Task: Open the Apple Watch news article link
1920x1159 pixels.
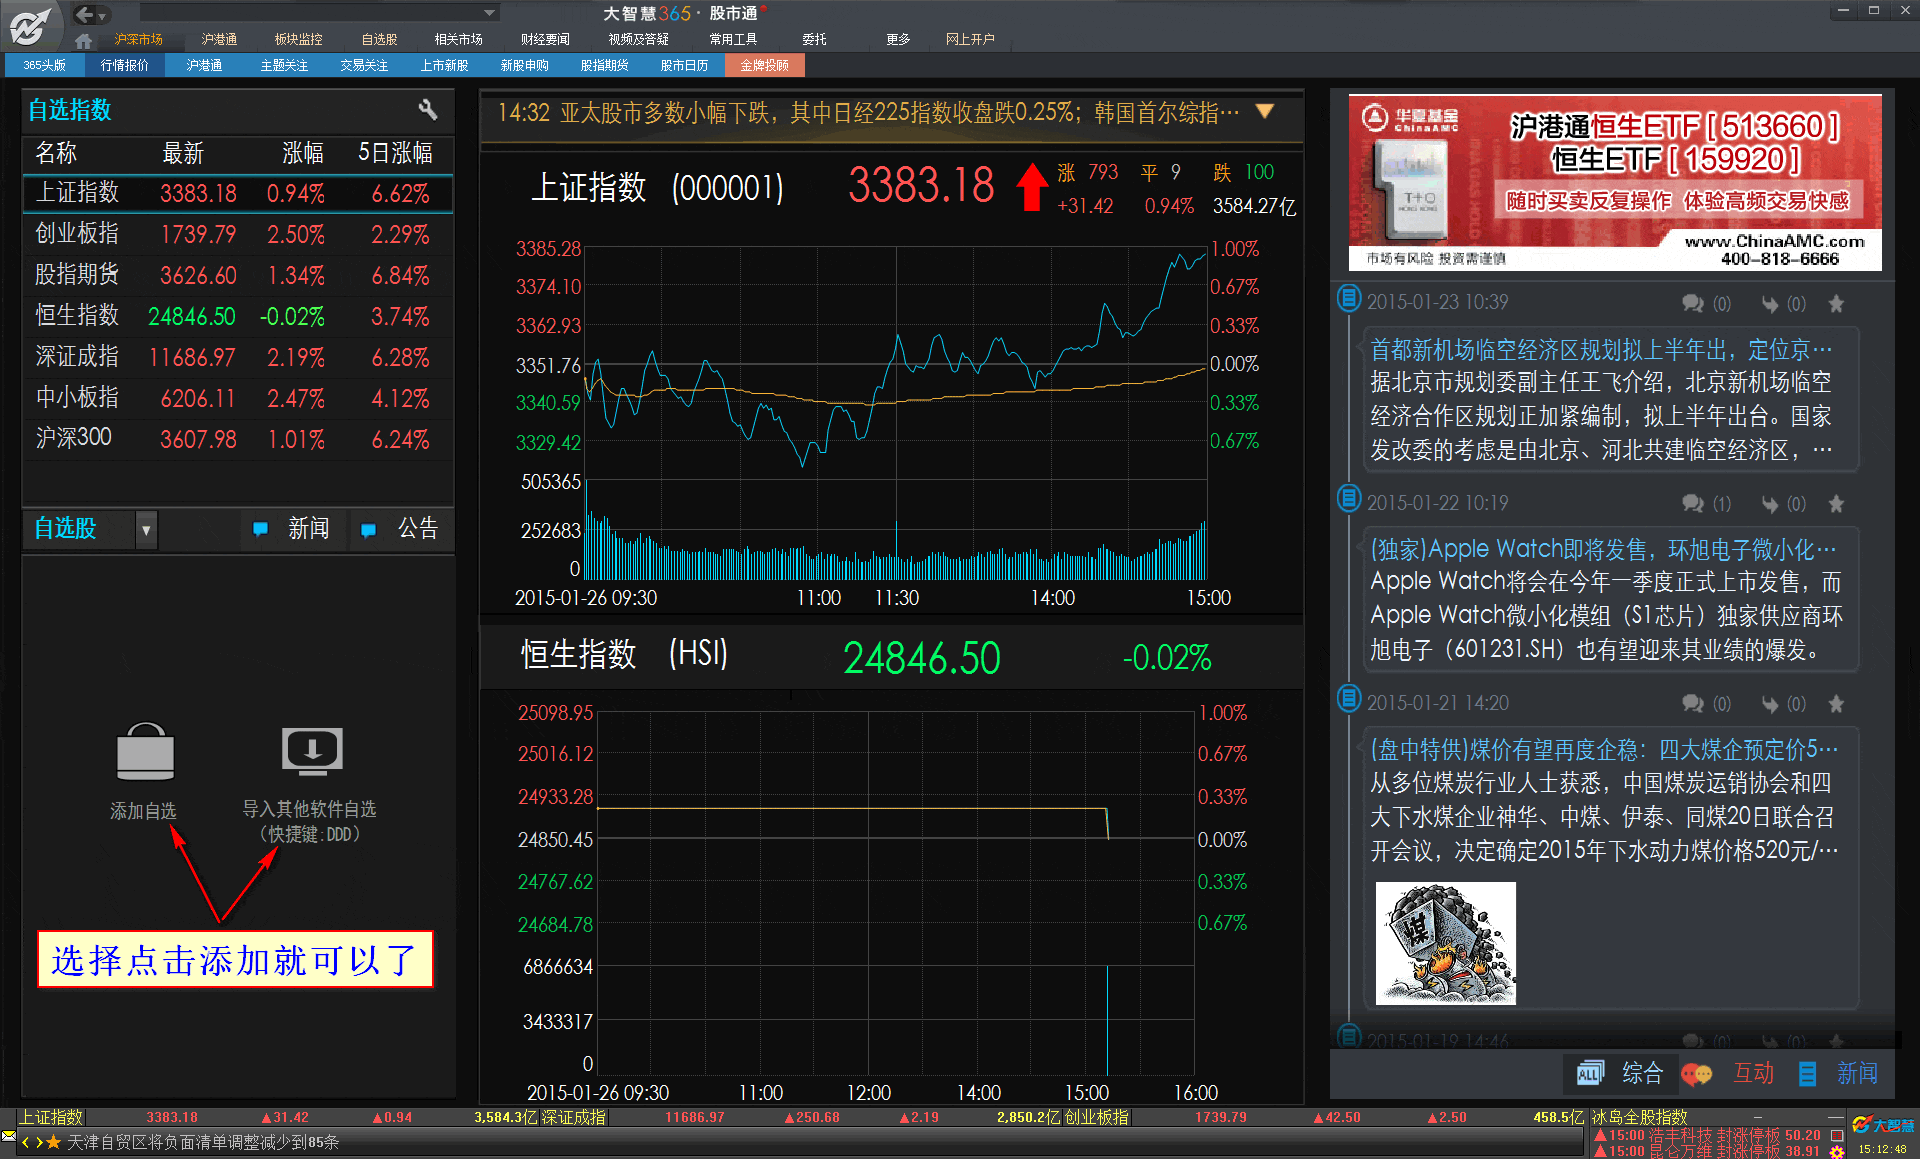Action: click(x=1600, y=548)
